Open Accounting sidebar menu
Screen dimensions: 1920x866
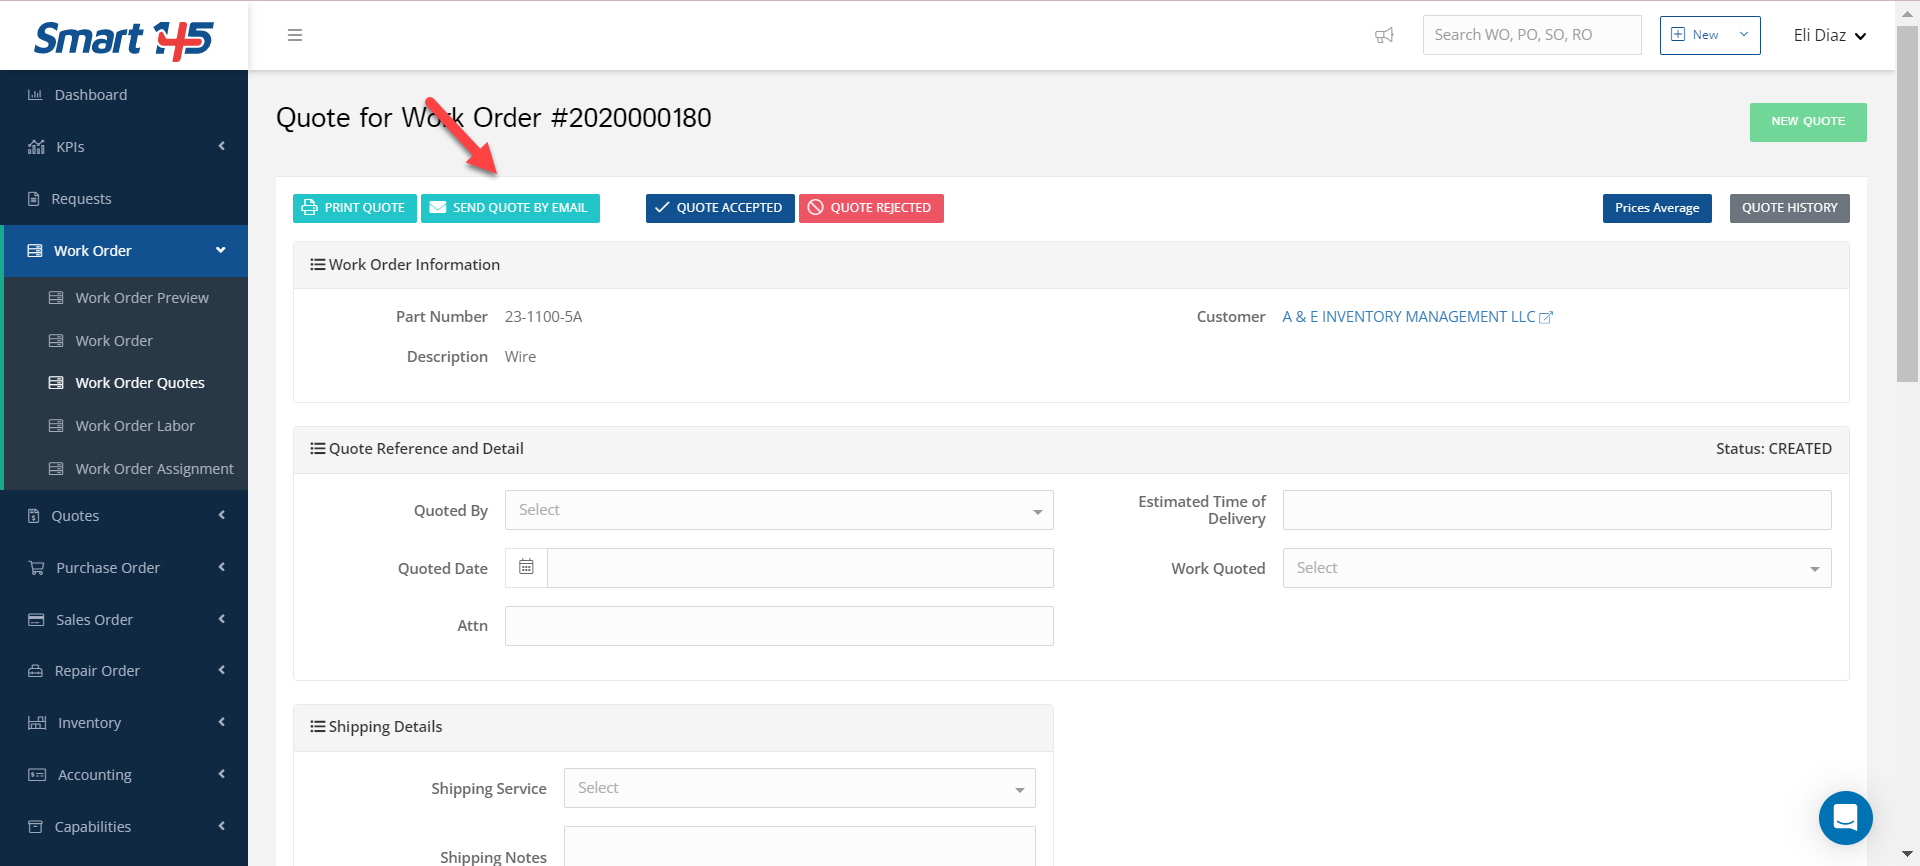[x=124, y=775]
